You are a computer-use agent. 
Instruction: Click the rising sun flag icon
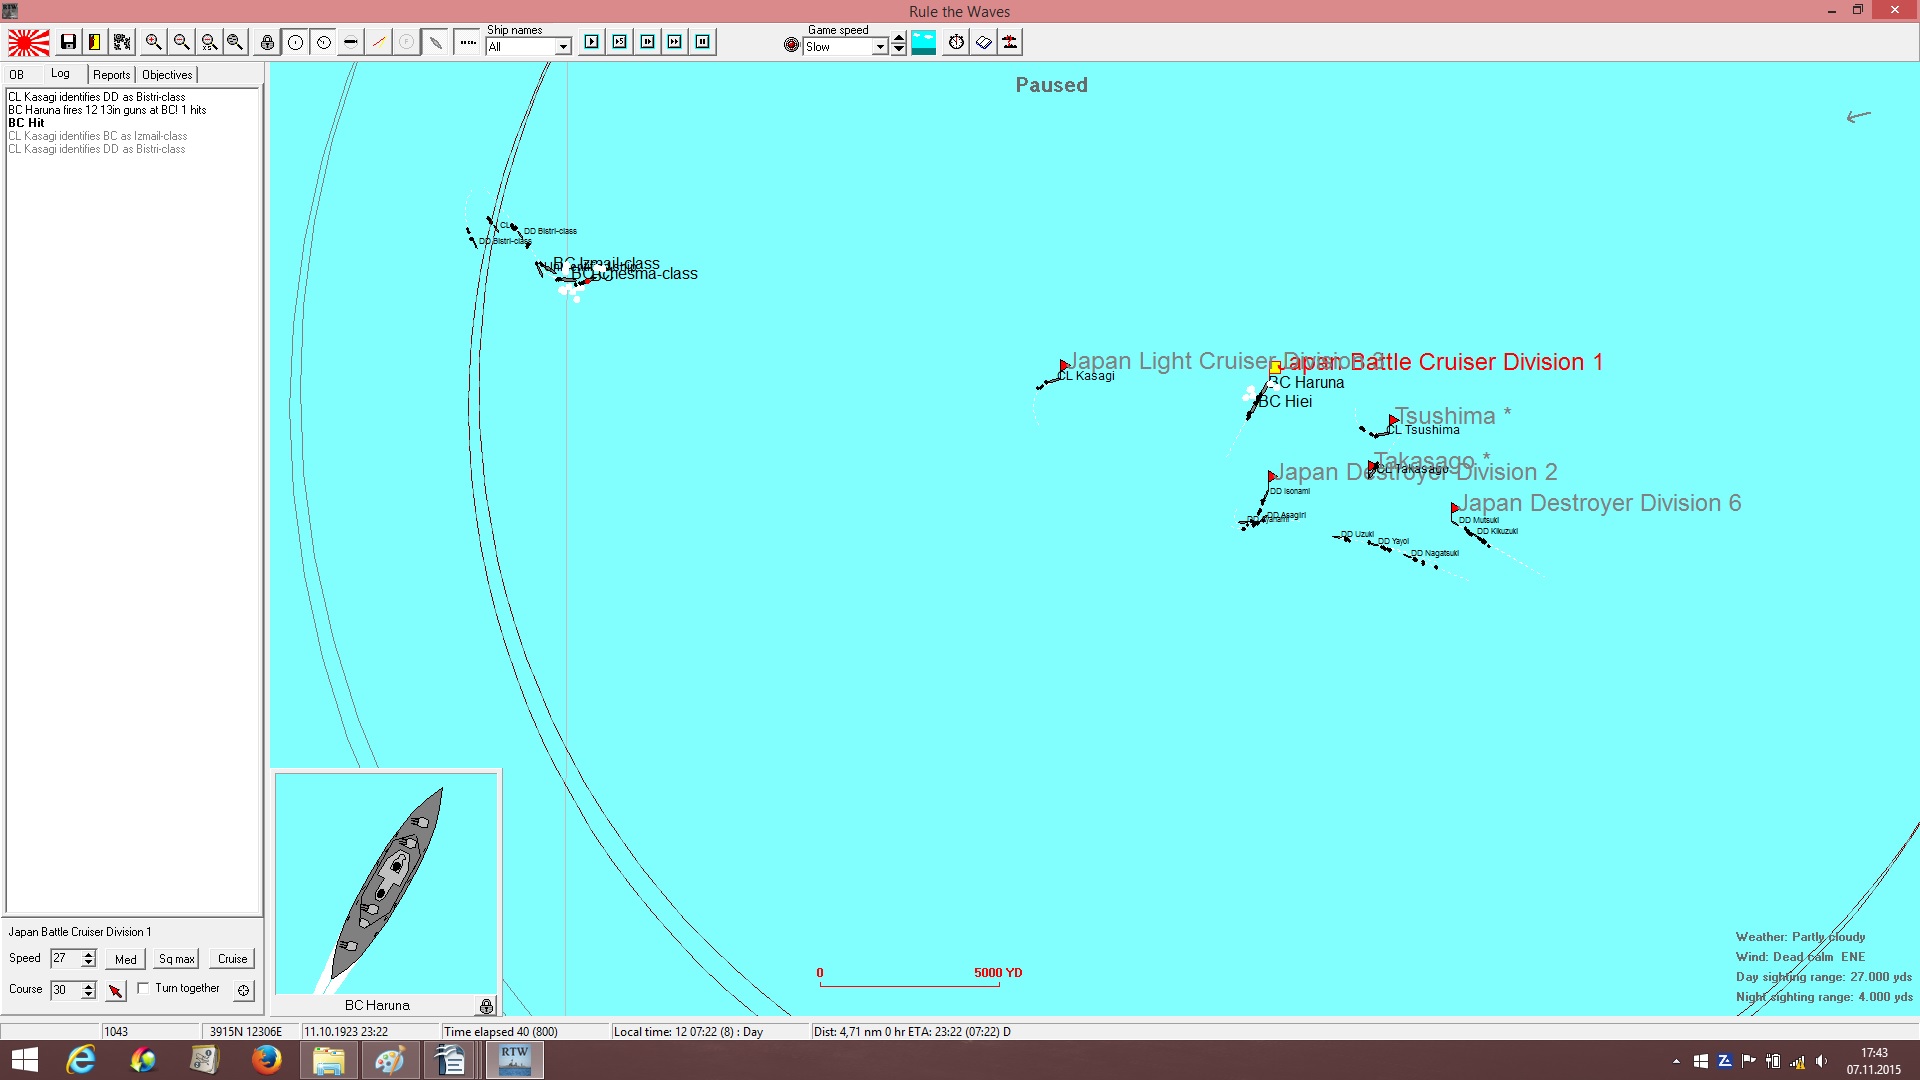(x=29, y=43)
